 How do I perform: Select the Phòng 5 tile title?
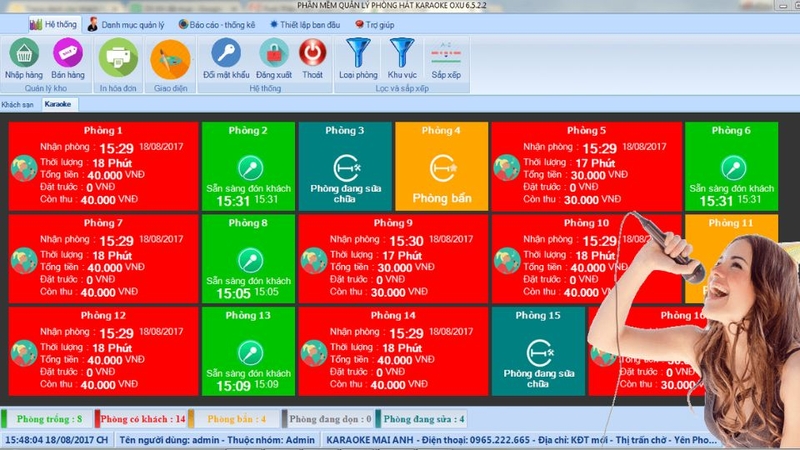click(586, 131)
